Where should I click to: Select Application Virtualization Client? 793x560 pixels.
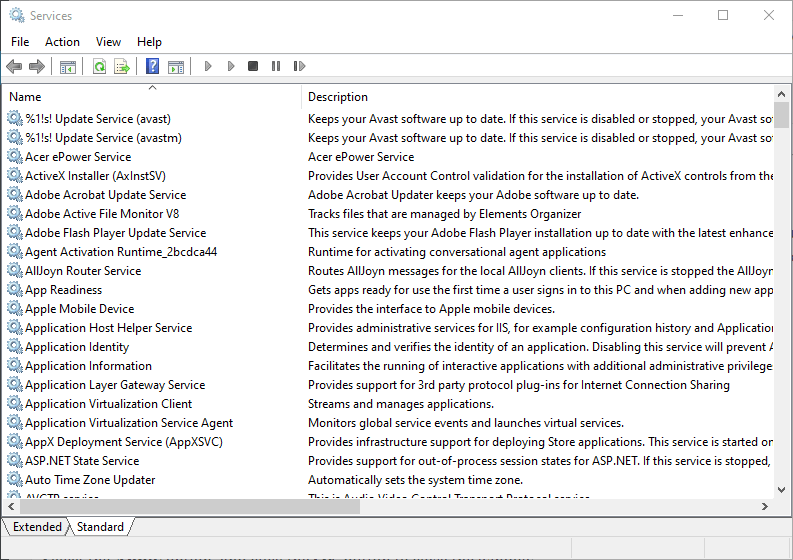108,404
